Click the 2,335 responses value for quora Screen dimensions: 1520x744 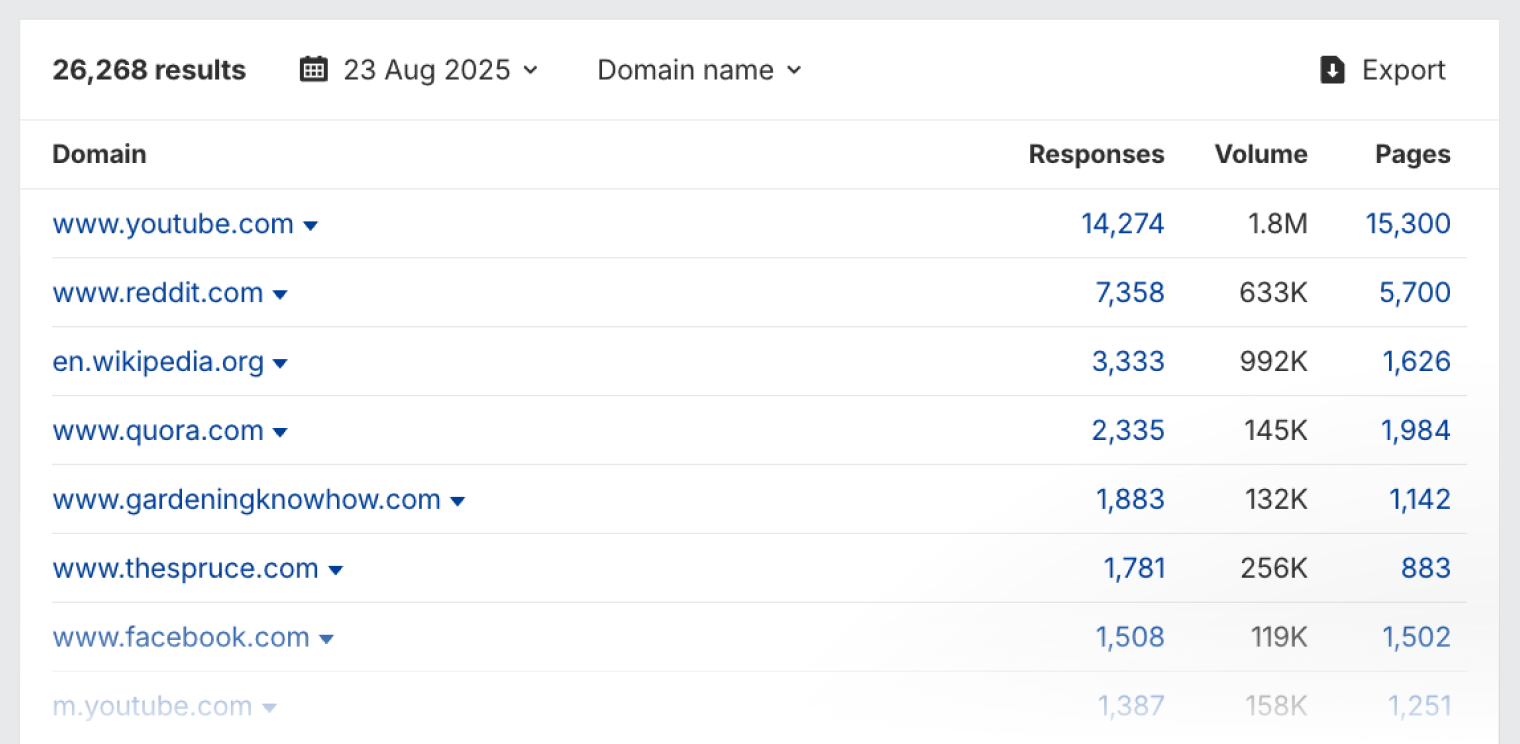(x=1128, y=431)
